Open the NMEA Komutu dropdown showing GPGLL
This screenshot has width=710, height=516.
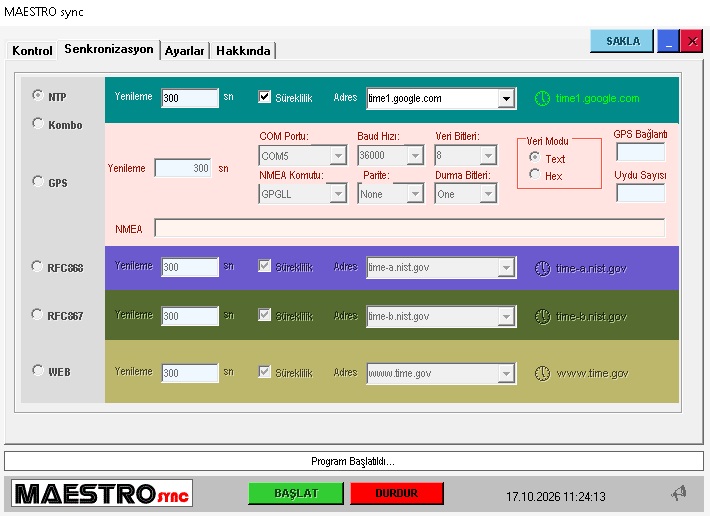point(338,194)
